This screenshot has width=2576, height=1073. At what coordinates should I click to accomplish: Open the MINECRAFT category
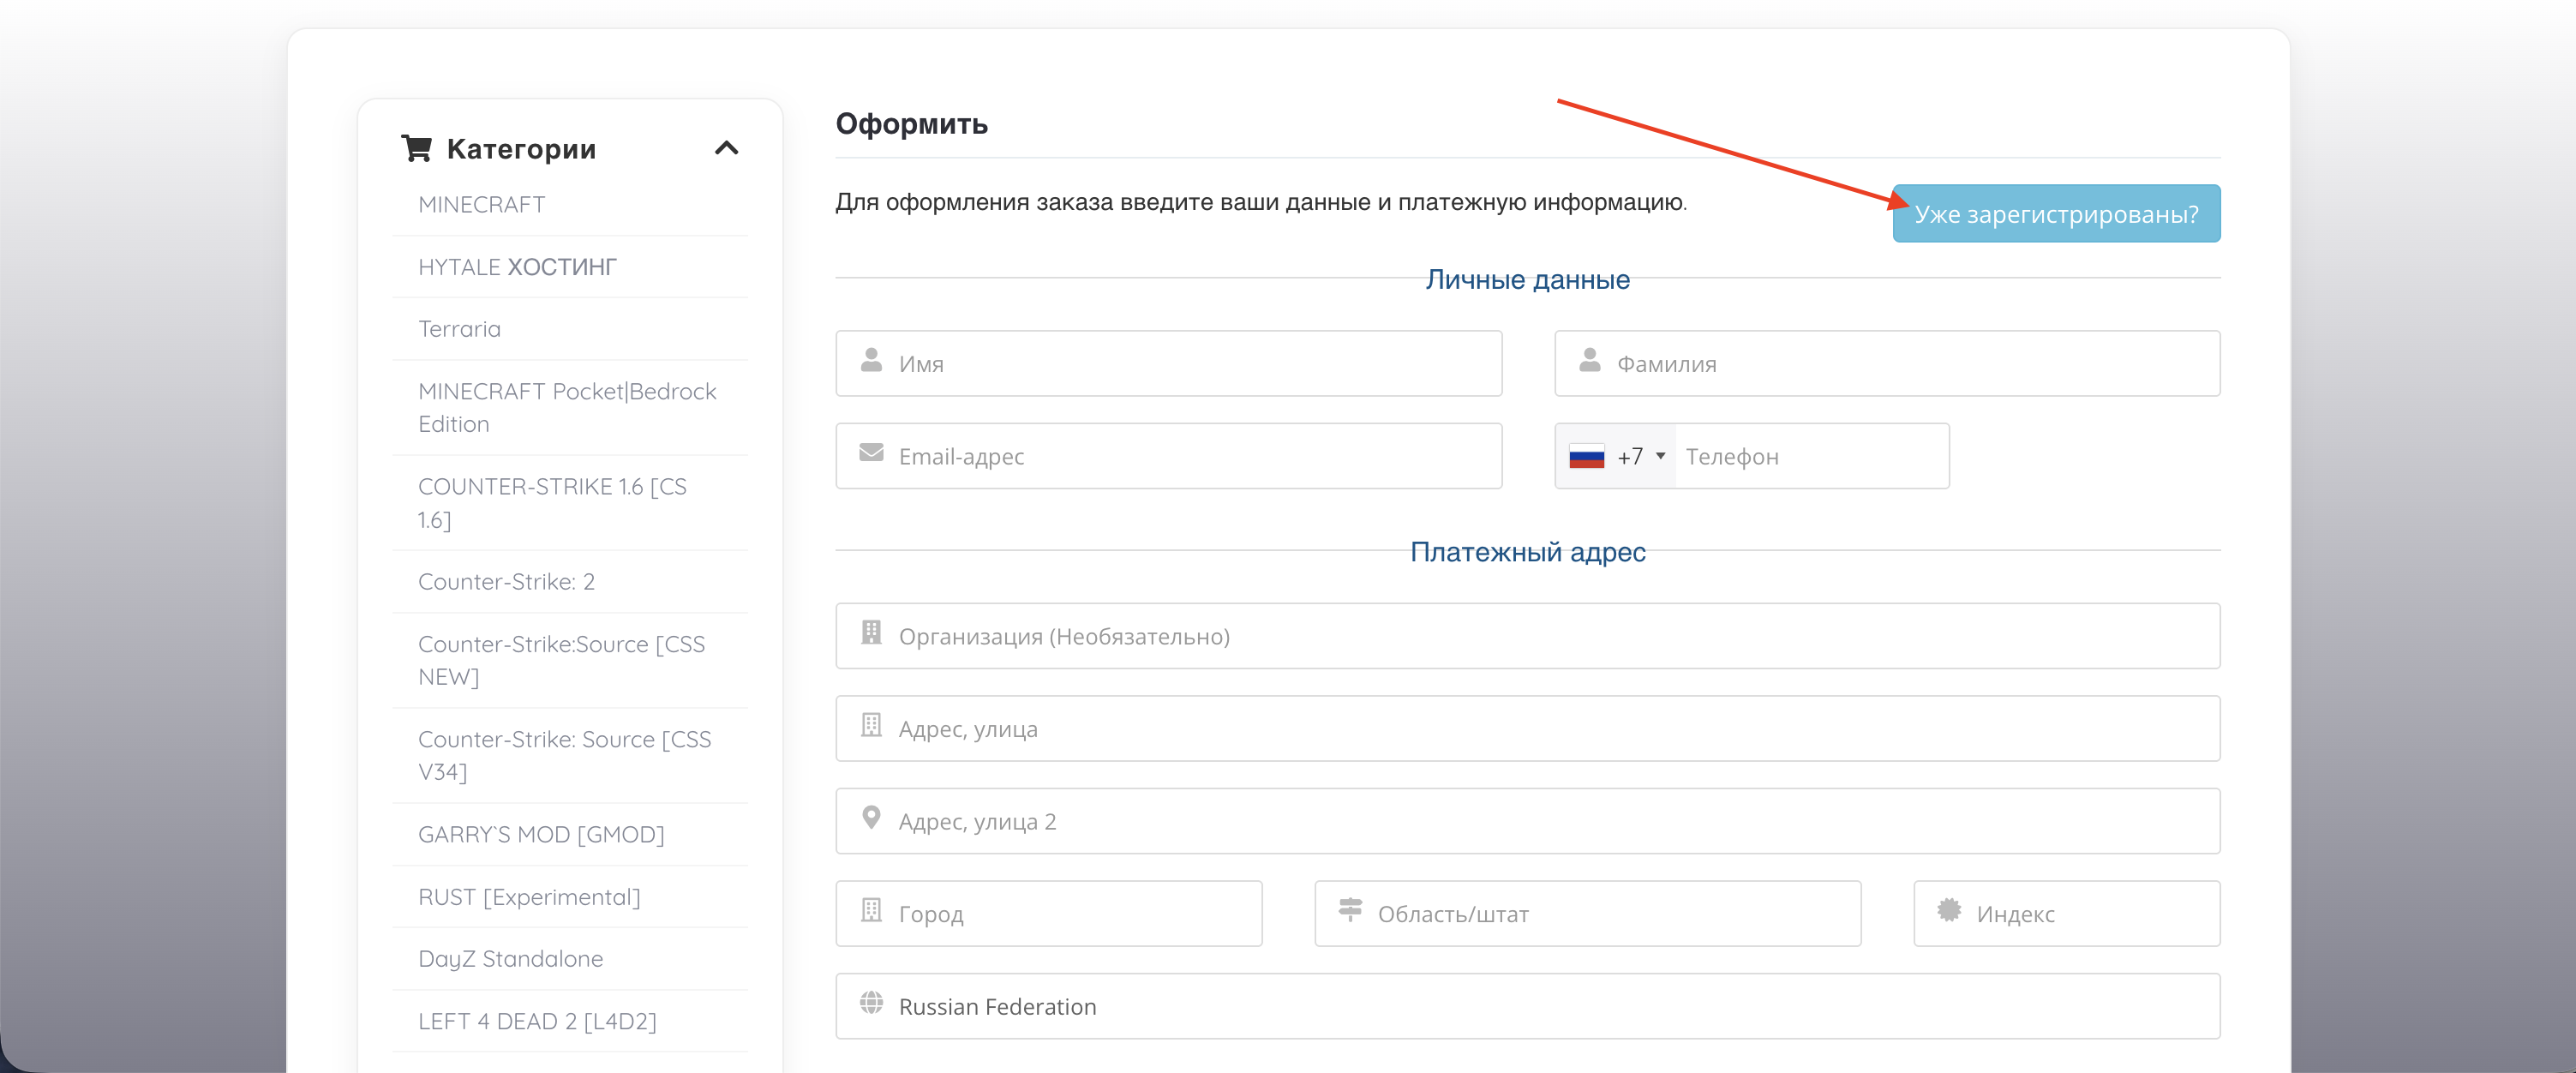coord(481,205)
